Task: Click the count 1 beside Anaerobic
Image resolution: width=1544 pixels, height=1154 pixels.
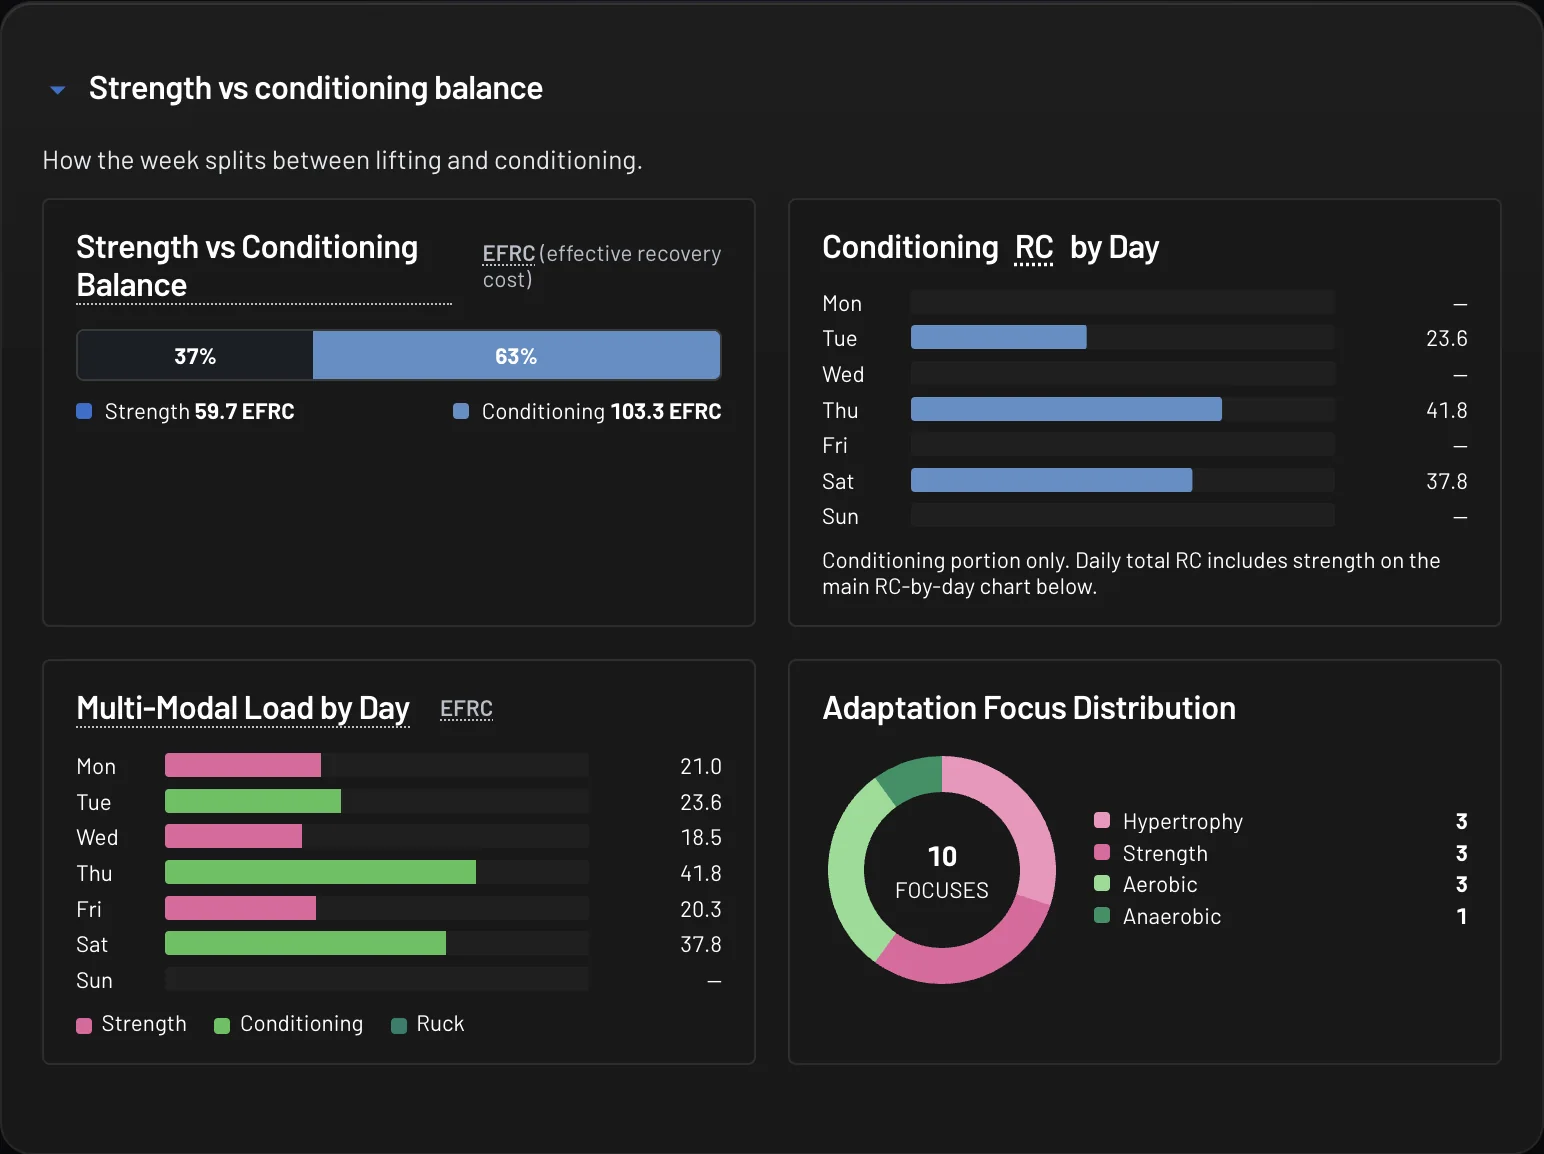Action: (1461, 916)
